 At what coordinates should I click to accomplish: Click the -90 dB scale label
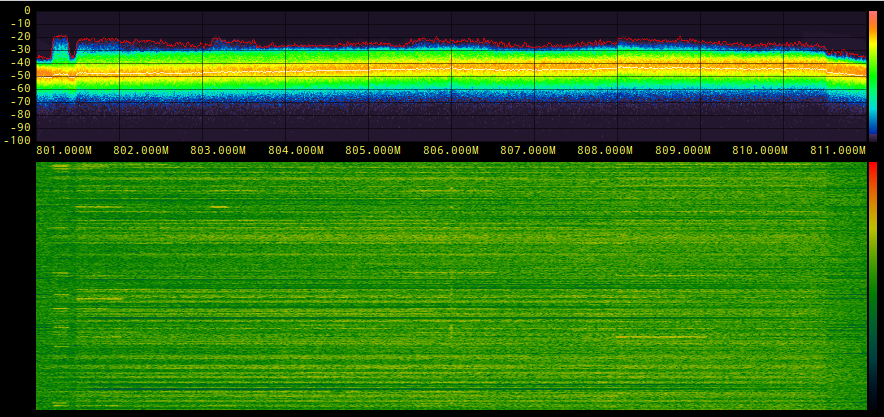pos(21,127)
